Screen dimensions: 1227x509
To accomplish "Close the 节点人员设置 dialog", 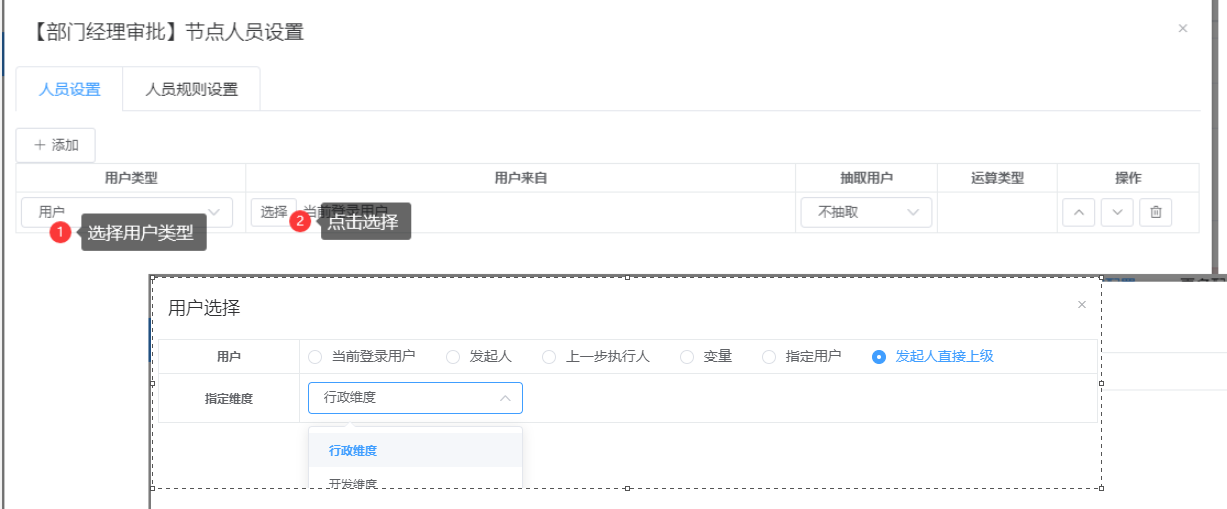I will pos(1183,29).
